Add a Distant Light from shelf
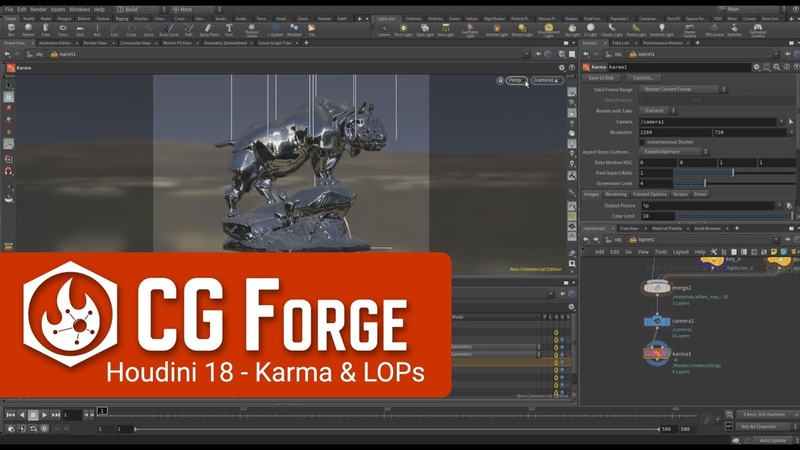This screenshot has width=800, height=450. 522,30
